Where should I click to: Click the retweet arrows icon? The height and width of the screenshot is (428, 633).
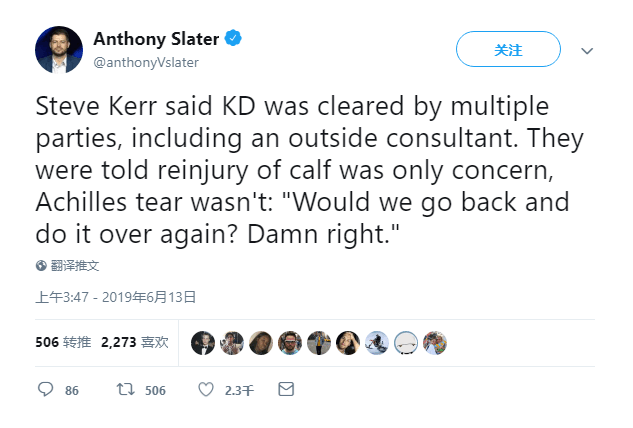(x=125, y=389)
